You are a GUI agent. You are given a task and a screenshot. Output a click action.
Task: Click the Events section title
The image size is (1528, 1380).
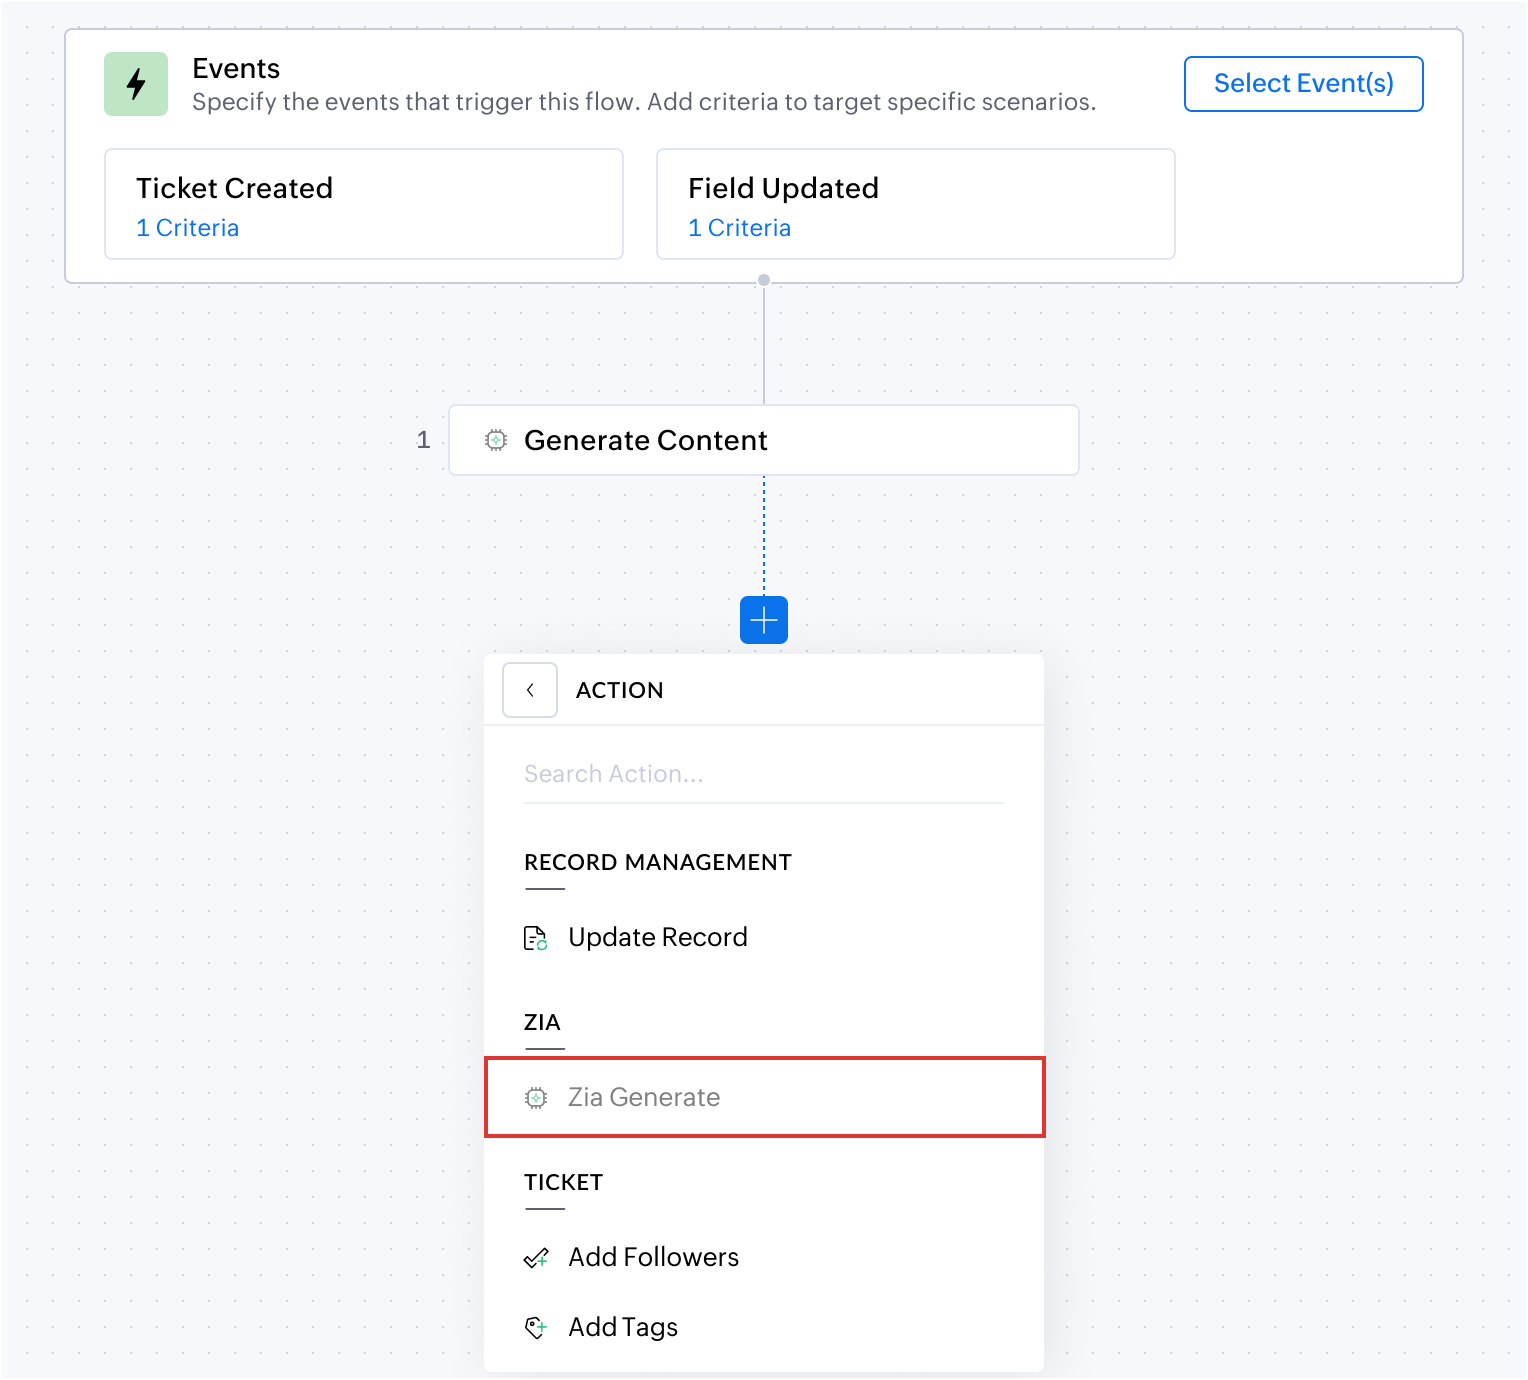tap(236, 68)
